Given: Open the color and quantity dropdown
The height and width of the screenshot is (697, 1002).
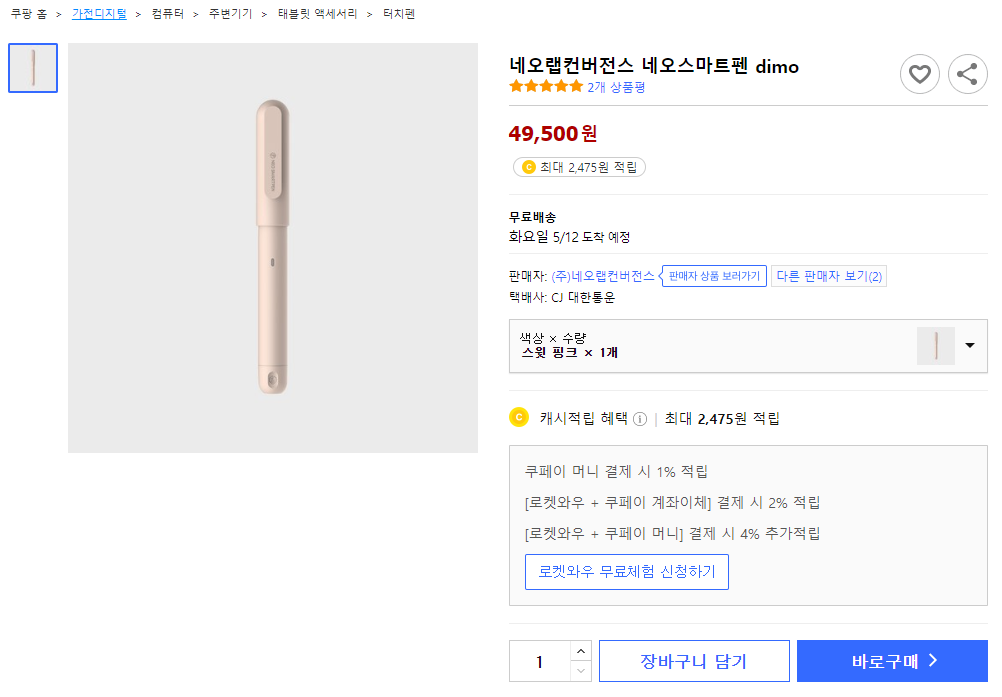Looking at the screenshot, I should pyautogui.click(x=969, y=346).
